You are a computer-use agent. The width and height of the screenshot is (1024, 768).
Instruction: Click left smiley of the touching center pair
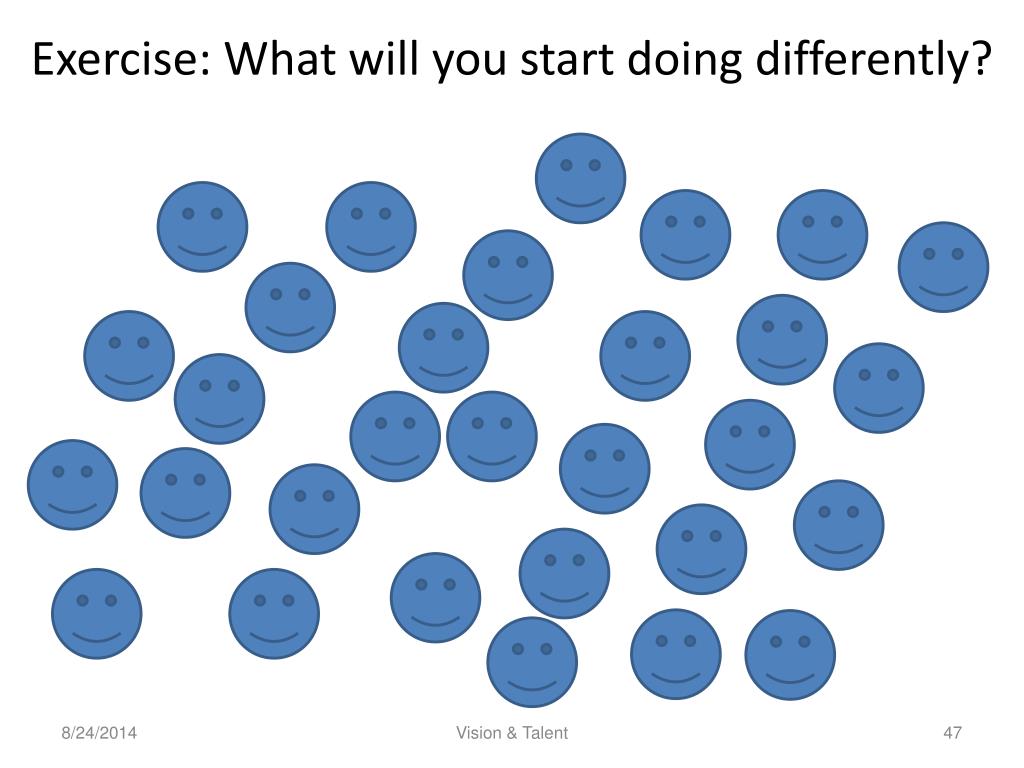point(395,436)
